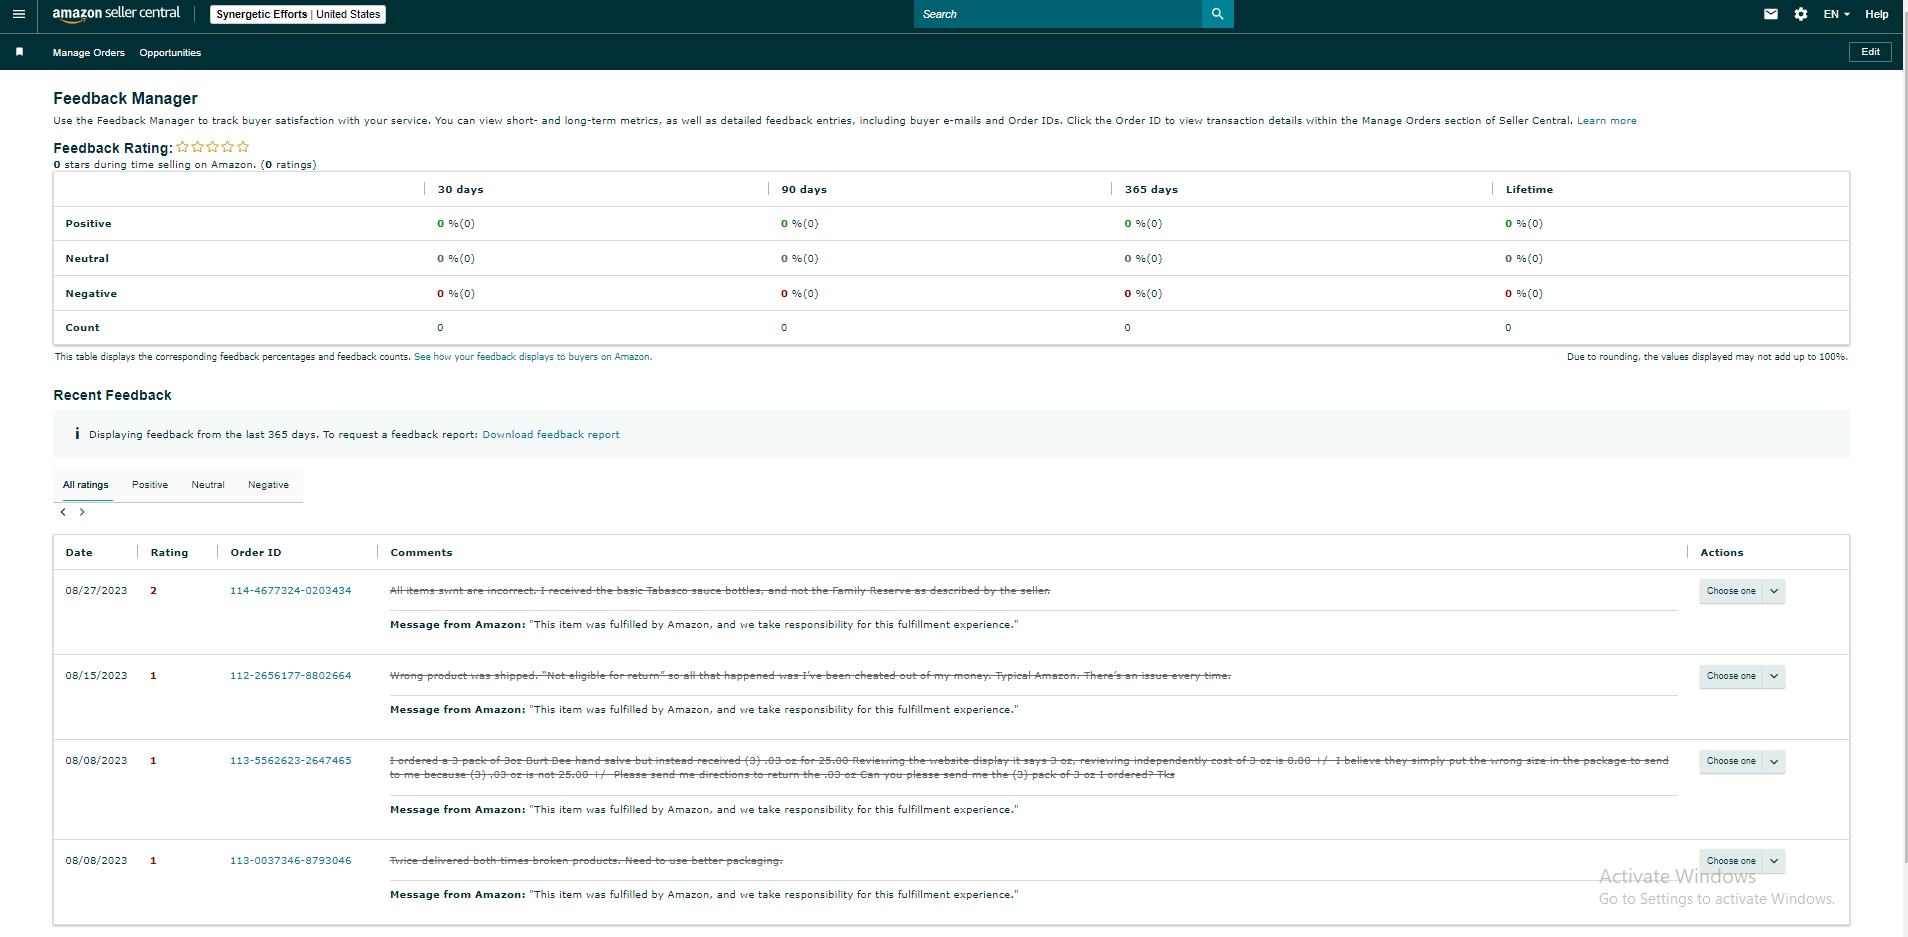Open order 112-2656177-8802664
The image size is (1908, 937).
[x=290, y=676]
